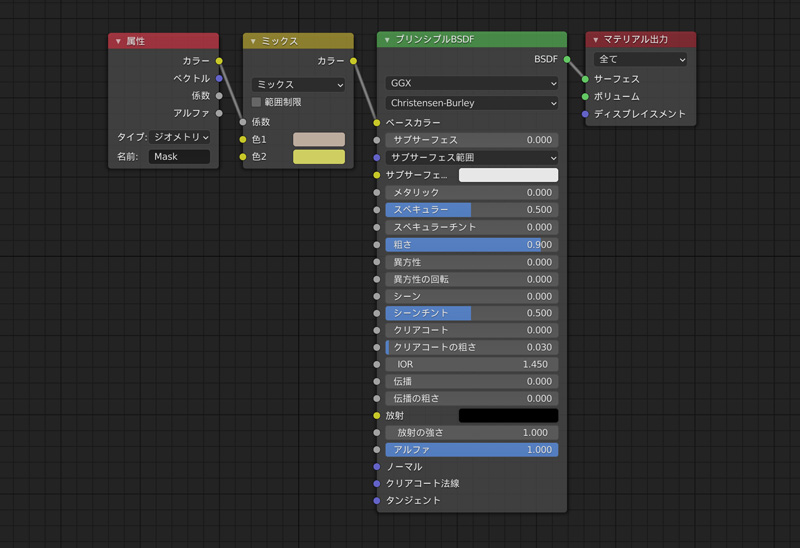
Task: Click the ディスプレイスメント input socket
Action: point(585,114)
